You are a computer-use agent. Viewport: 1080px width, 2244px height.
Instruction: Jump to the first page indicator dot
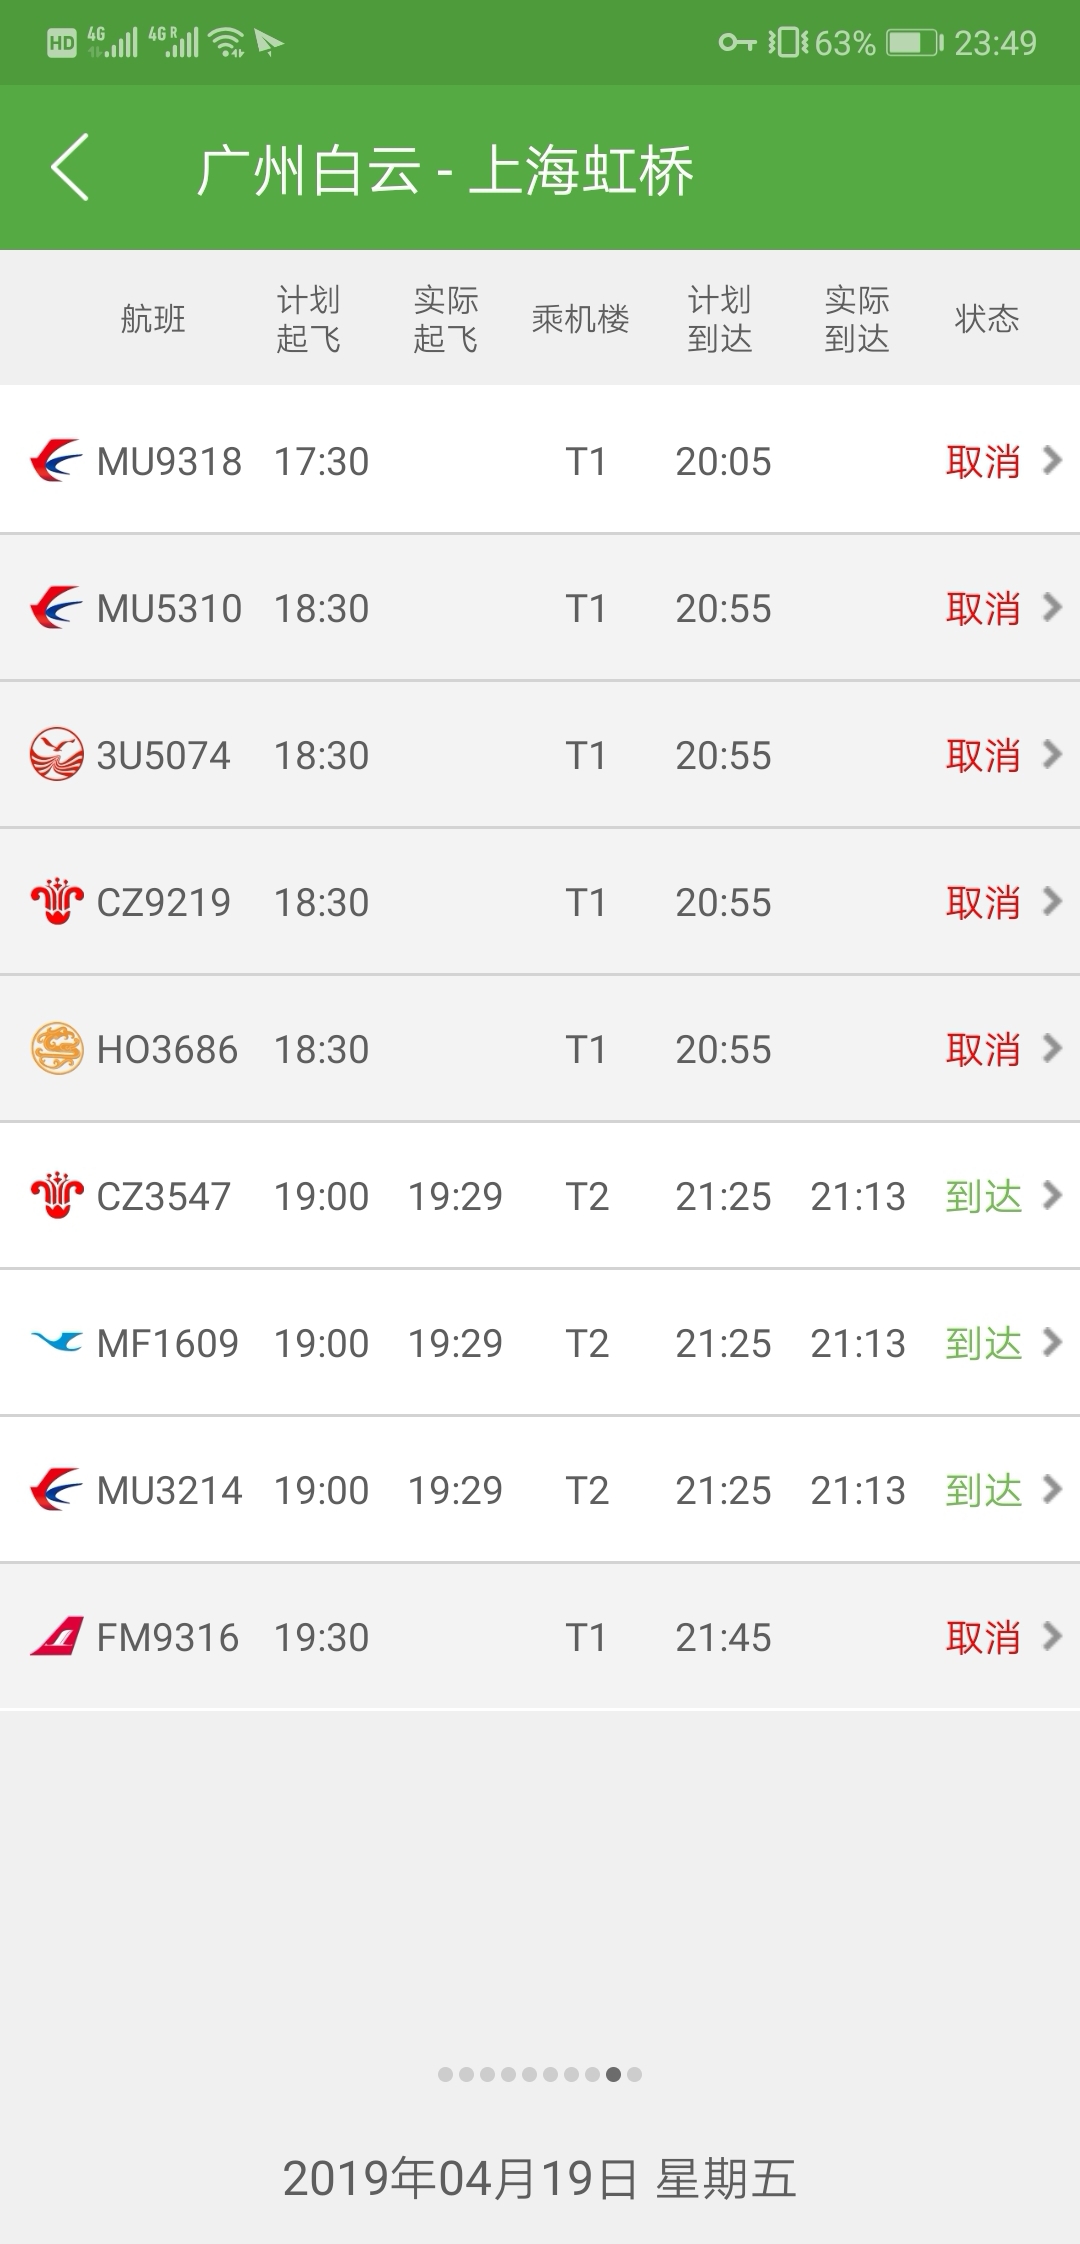point(445,2074)
